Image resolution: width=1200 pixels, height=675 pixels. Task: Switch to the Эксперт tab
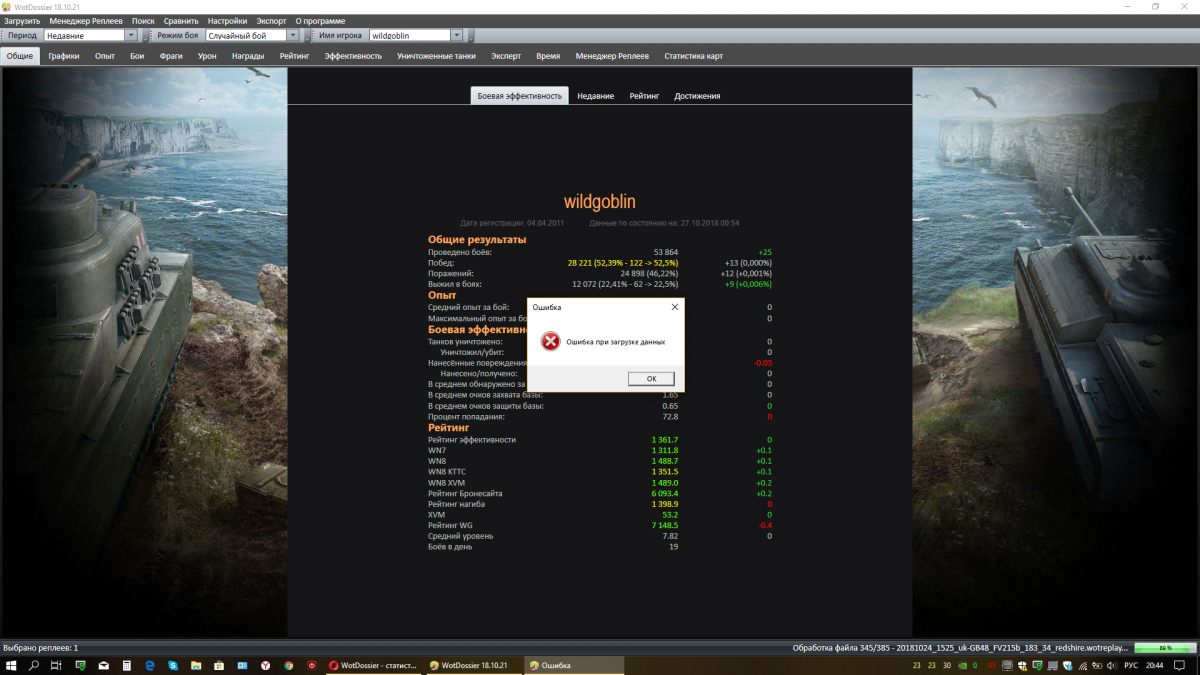click(506, 56)
